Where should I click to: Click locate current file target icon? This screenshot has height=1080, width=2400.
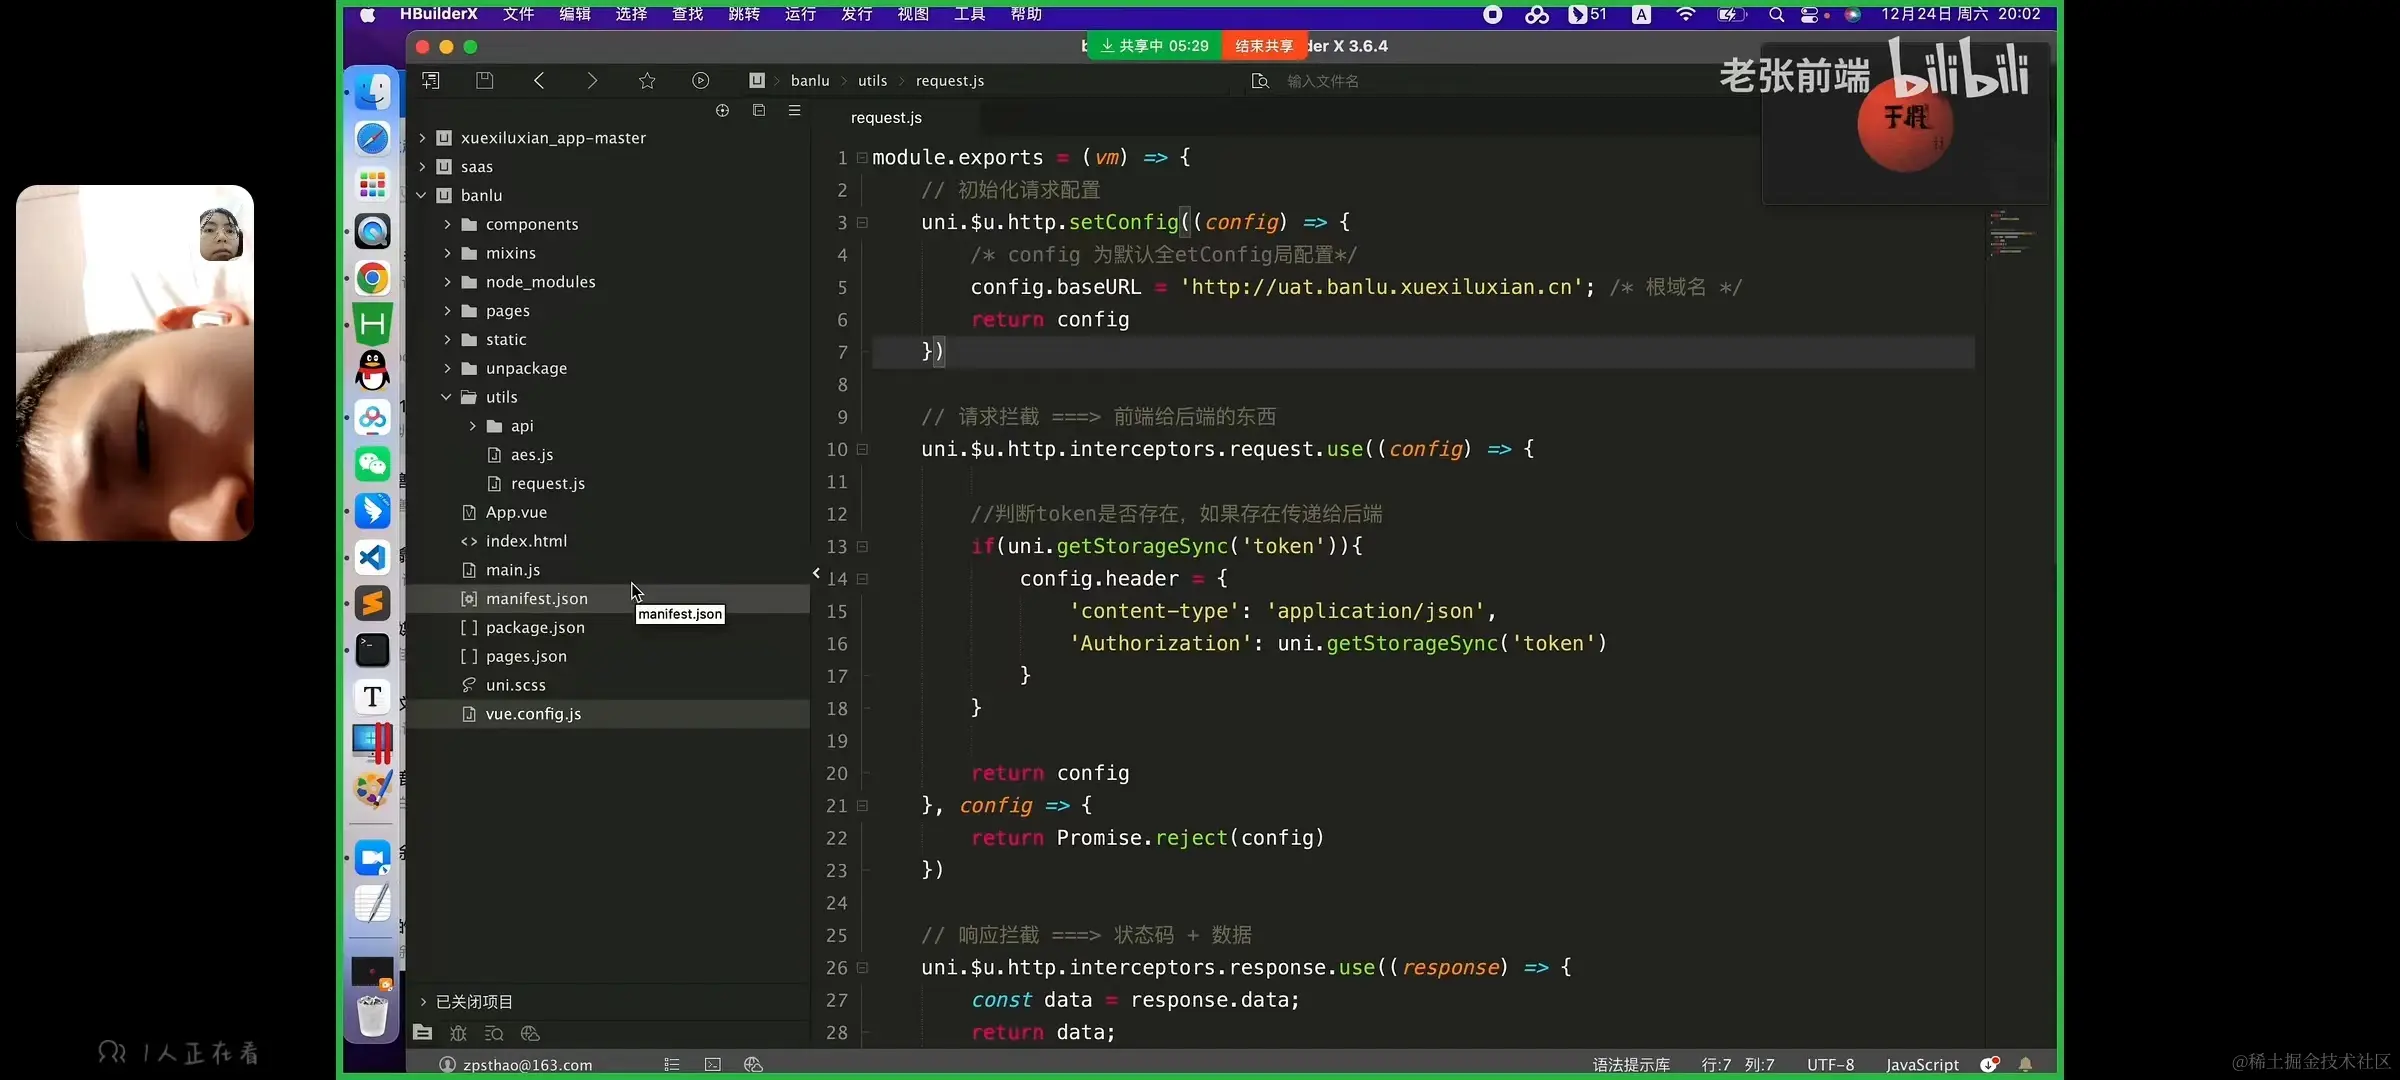click(722, 110)
